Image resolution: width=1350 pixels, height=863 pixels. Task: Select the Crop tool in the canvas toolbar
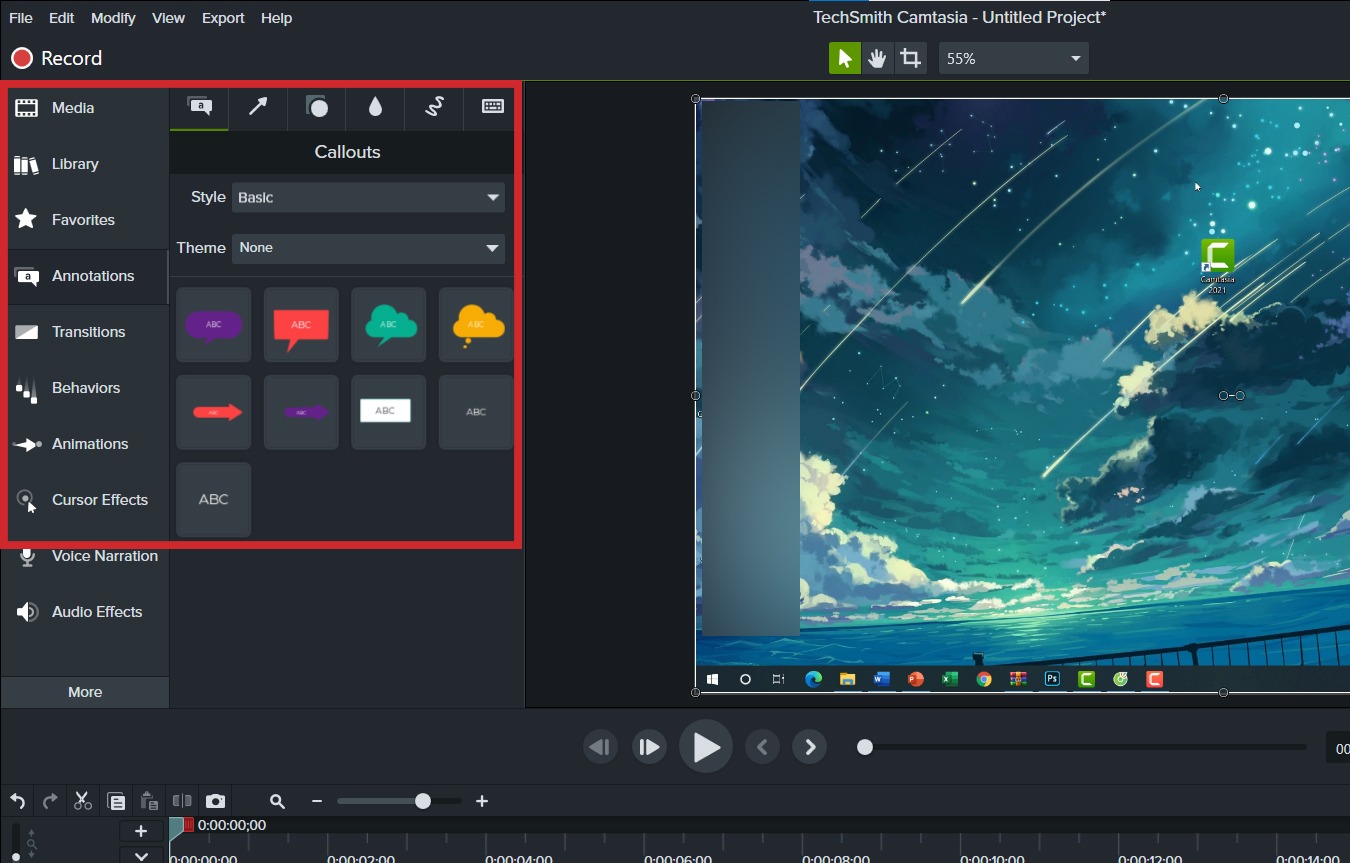pos(910,57)
